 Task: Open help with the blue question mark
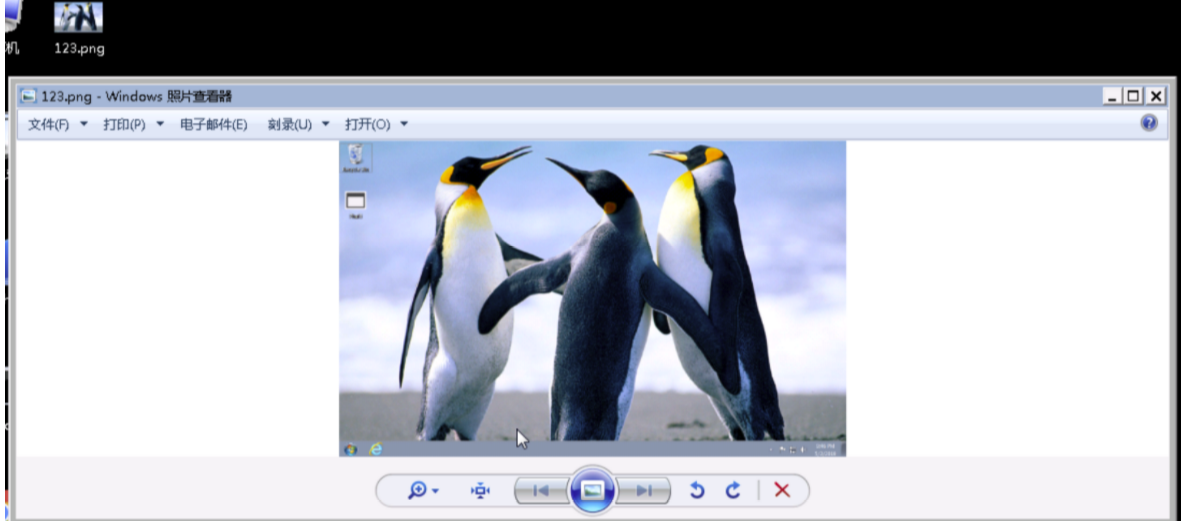(1149, 123)
